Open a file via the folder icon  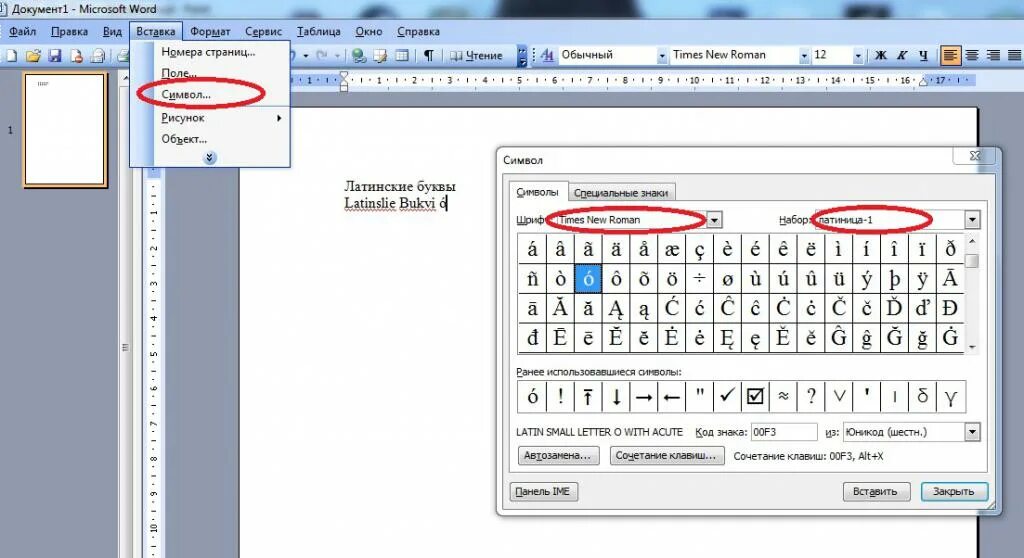point(33,56)
